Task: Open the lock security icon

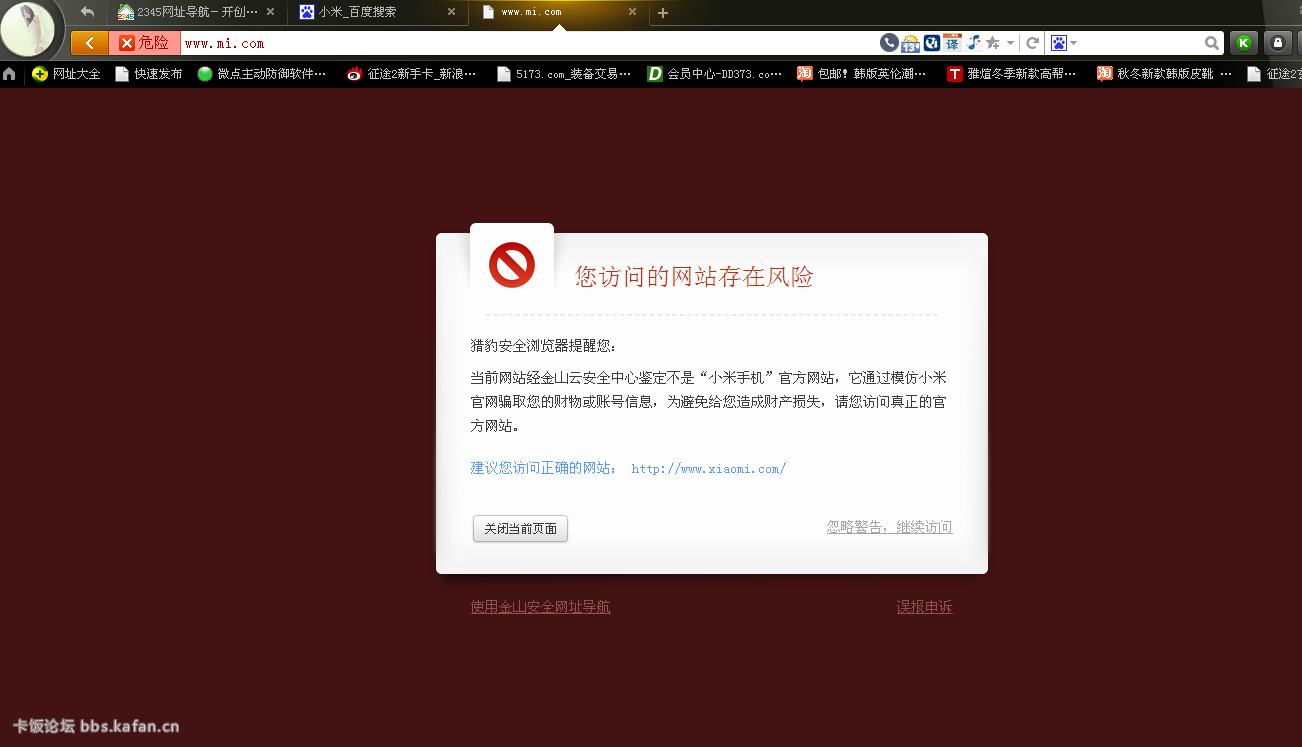Action: tap(1277, 43)
